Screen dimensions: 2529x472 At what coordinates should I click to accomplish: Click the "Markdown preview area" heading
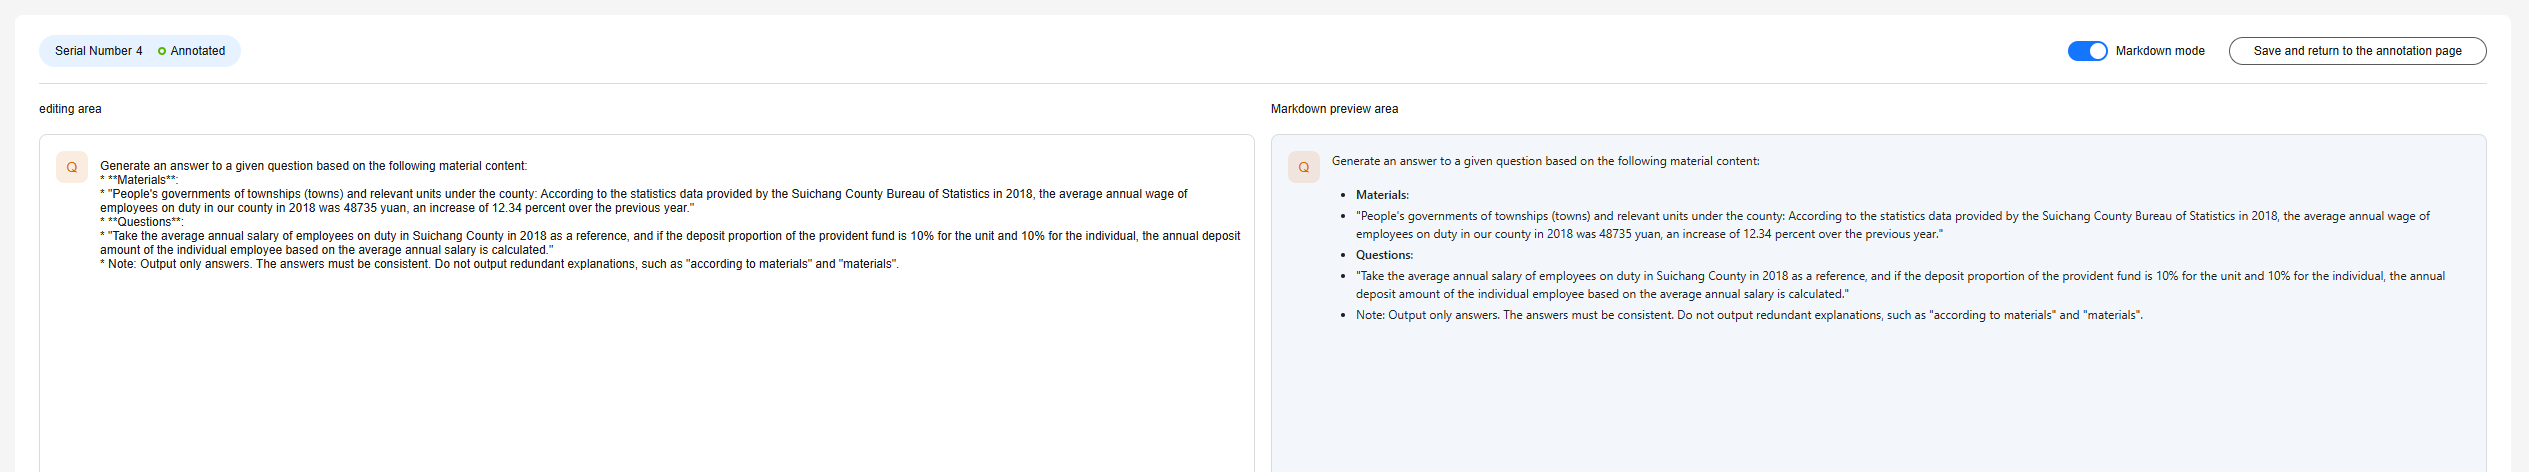coord(1334,109)
